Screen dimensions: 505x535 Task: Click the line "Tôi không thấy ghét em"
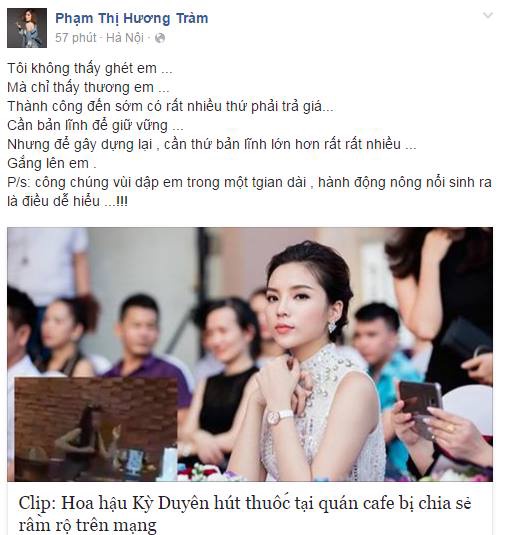pos(90,68)
